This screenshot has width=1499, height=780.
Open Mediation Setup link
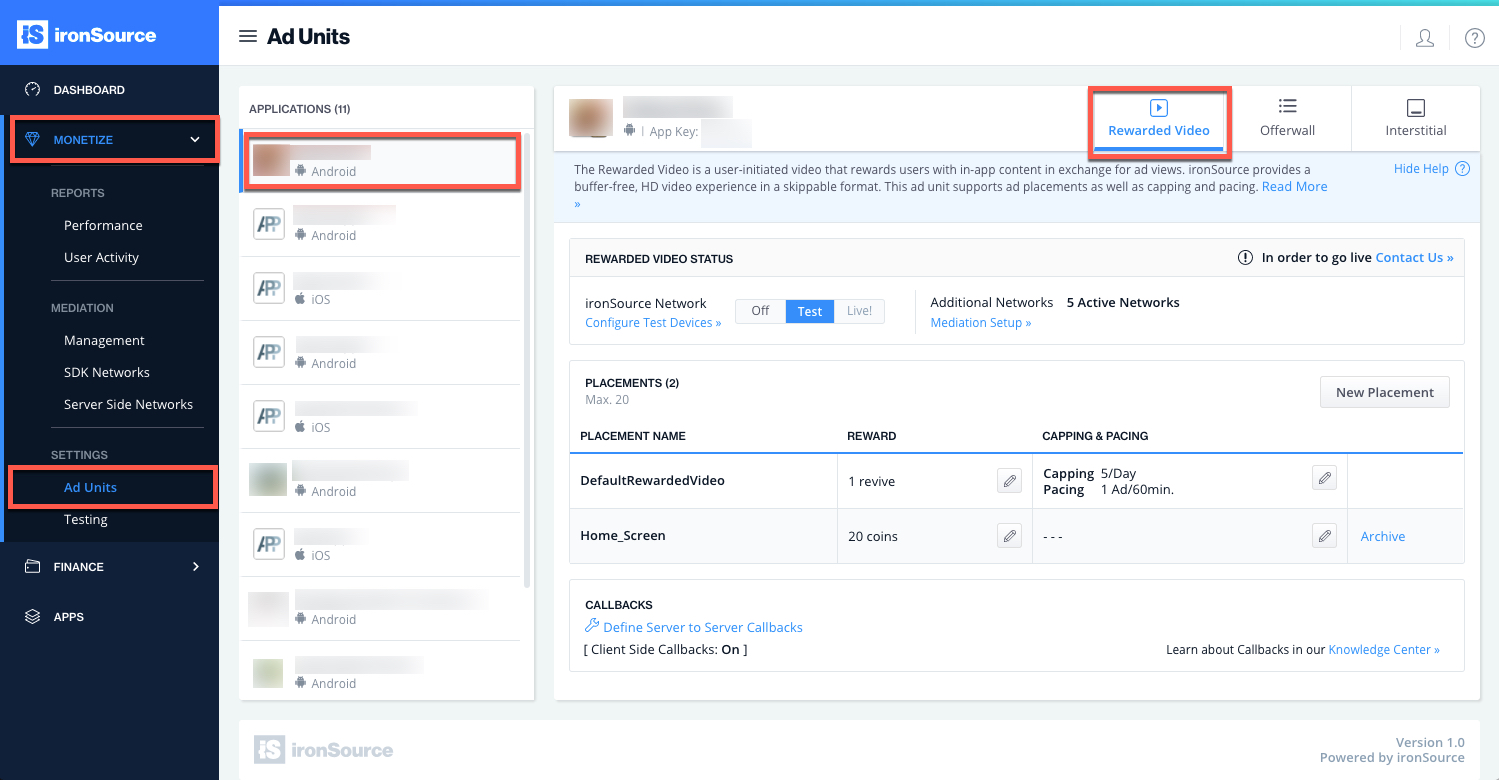(981, 322)
